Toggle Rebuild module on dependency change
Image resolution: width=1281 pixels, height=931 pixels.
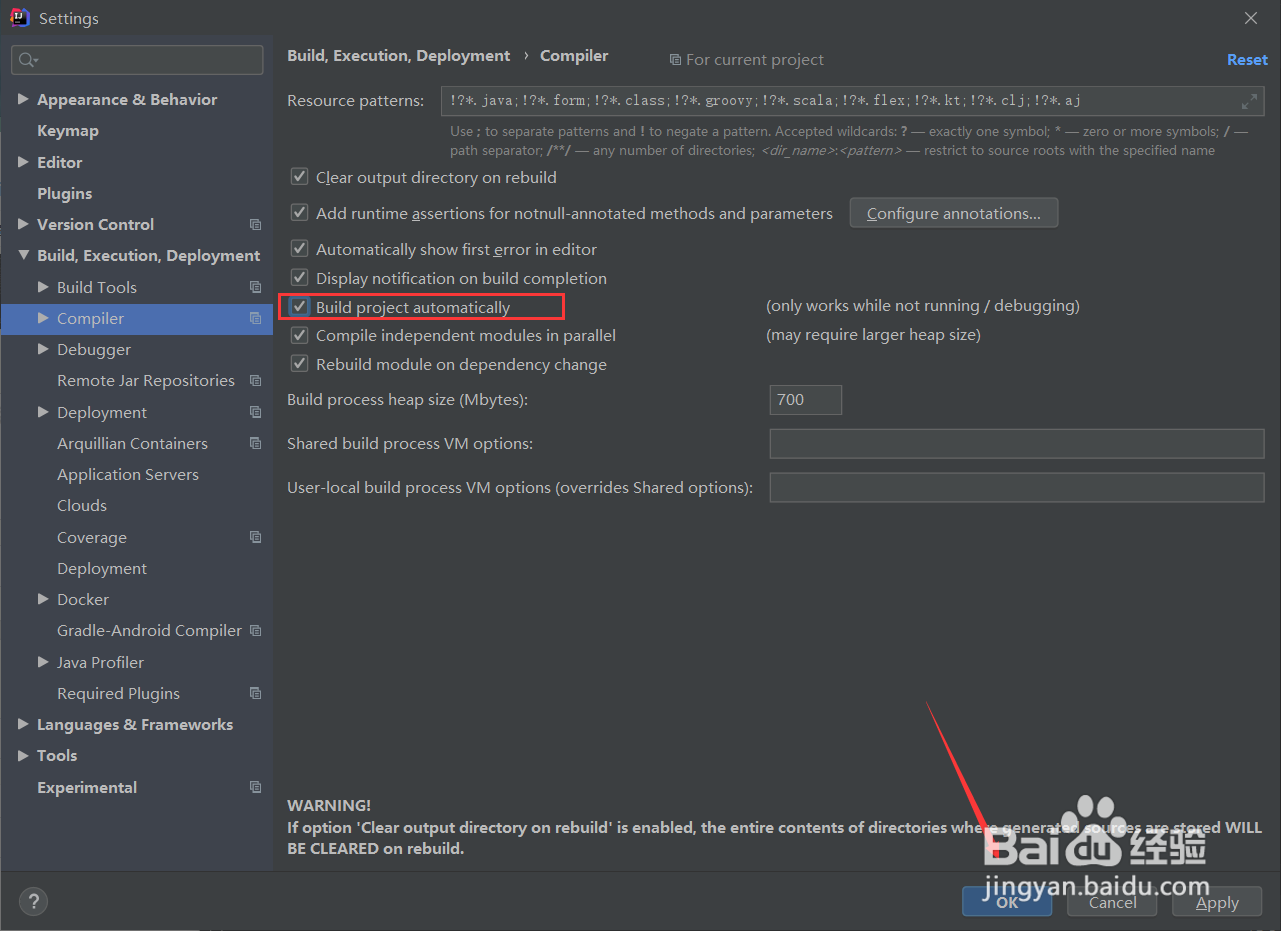pos(299,364)
